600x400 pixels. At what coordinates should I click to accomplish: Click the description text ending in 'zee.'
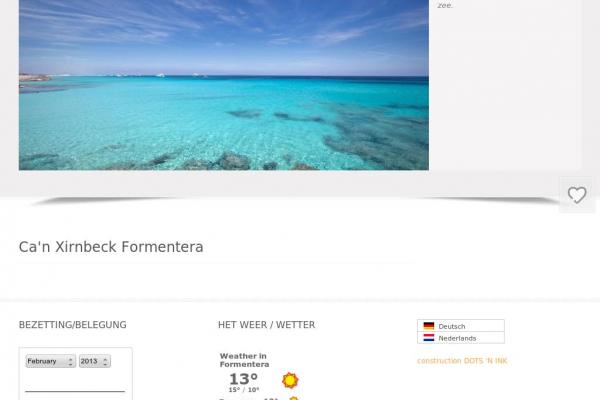pyautogui.click(x=445, y=5)
